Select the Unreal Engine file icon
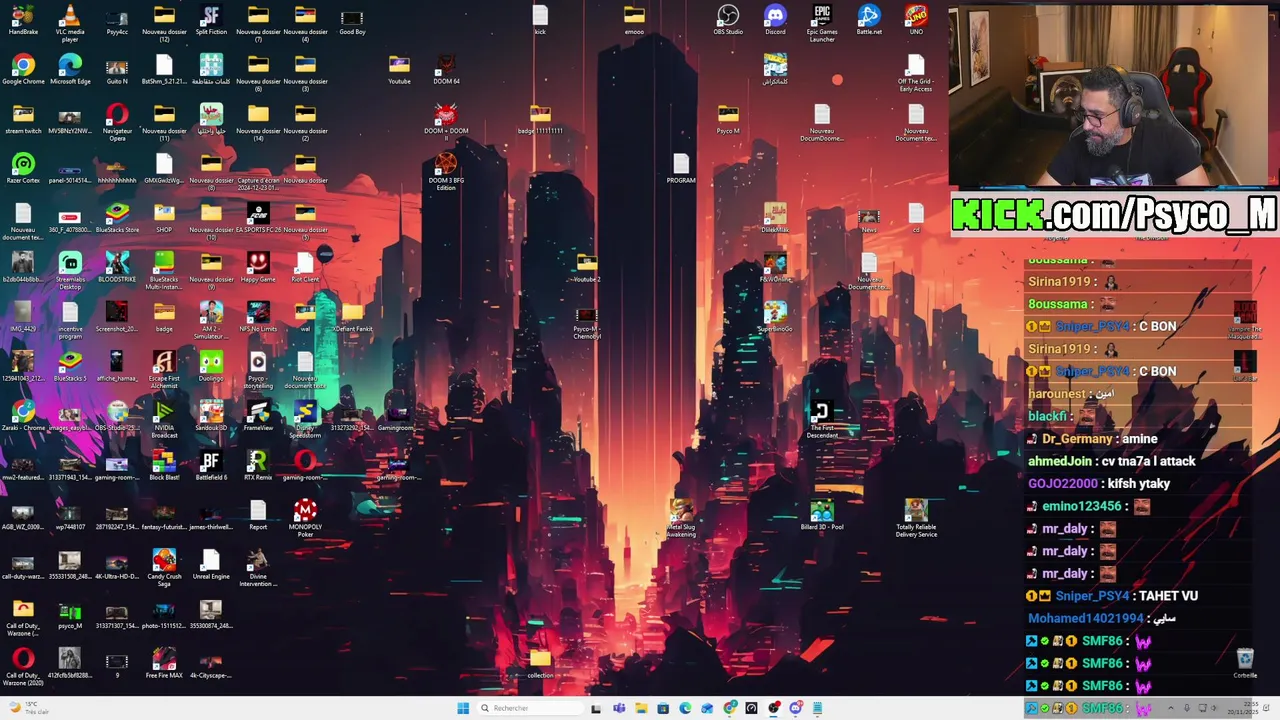This screenshot has width=1280, height=720. [x=211, y=564]
